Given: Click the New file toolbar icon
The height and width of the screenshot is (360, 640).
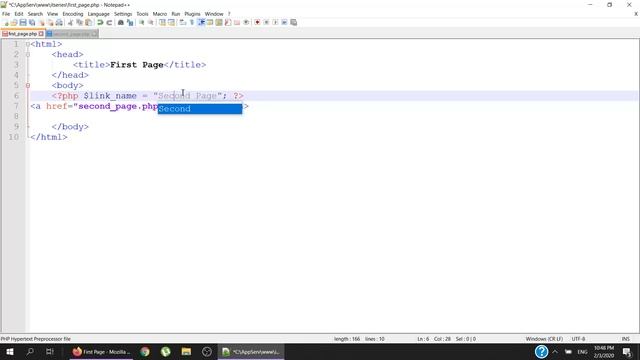Looking at the screenshot, I should [6, 22].
